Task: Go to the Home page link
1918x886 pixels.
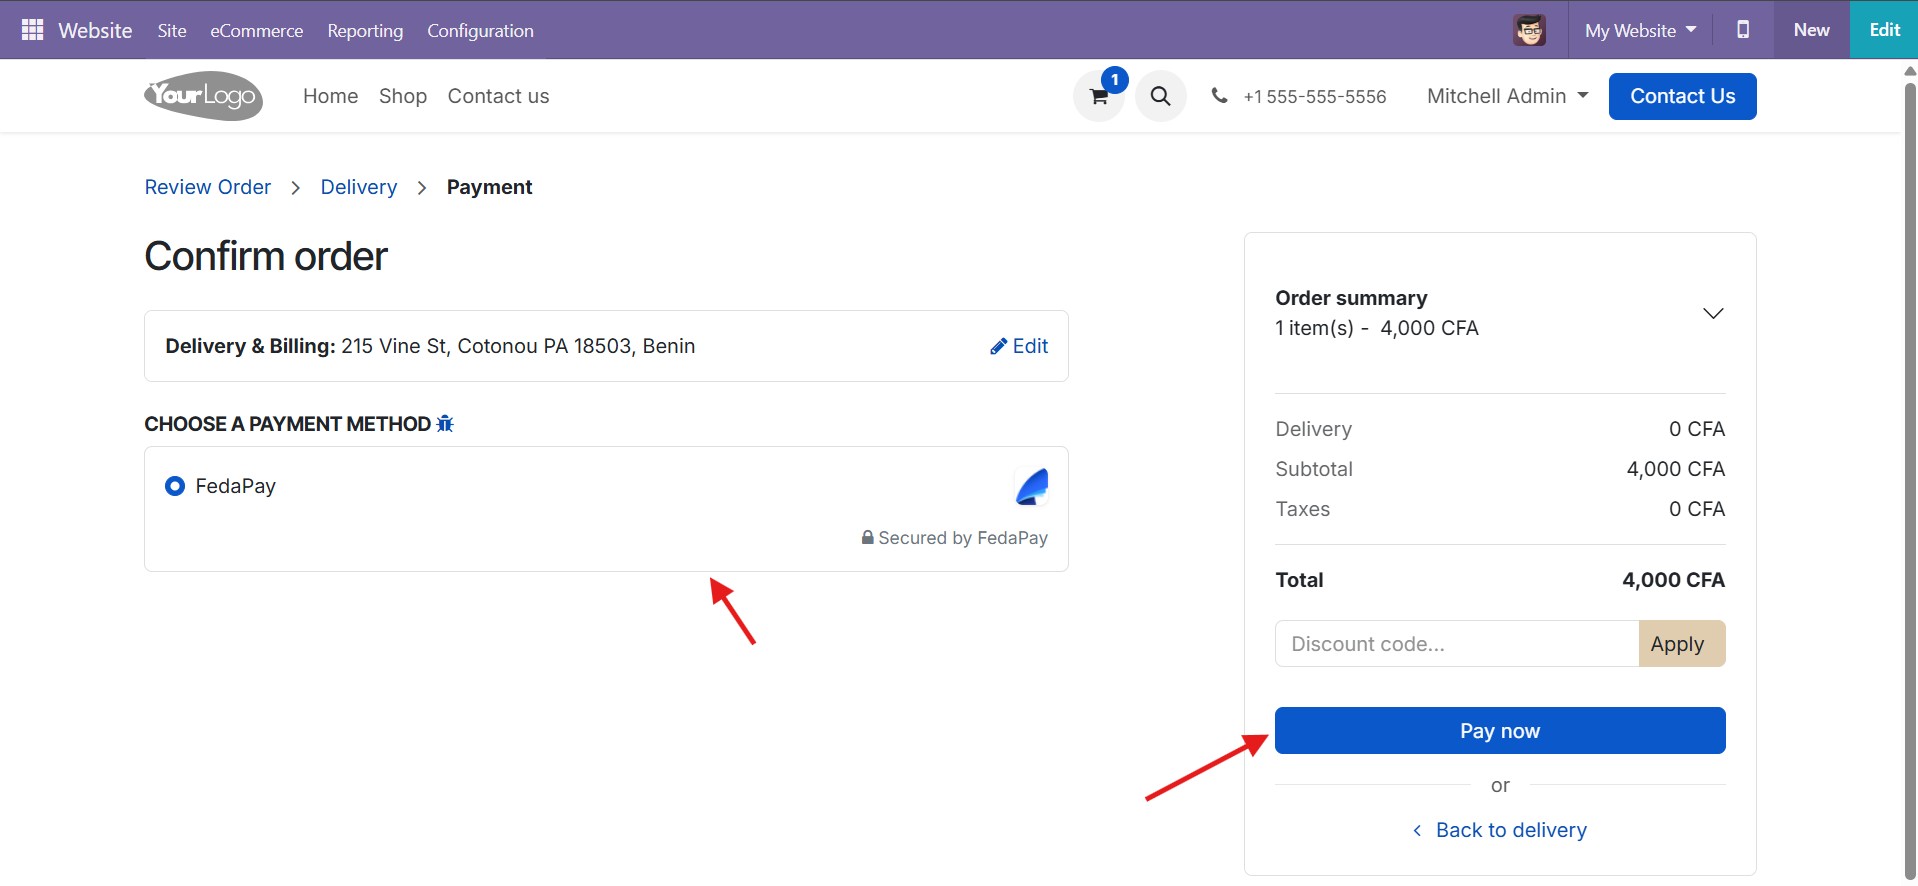Action: coord(330,96)
